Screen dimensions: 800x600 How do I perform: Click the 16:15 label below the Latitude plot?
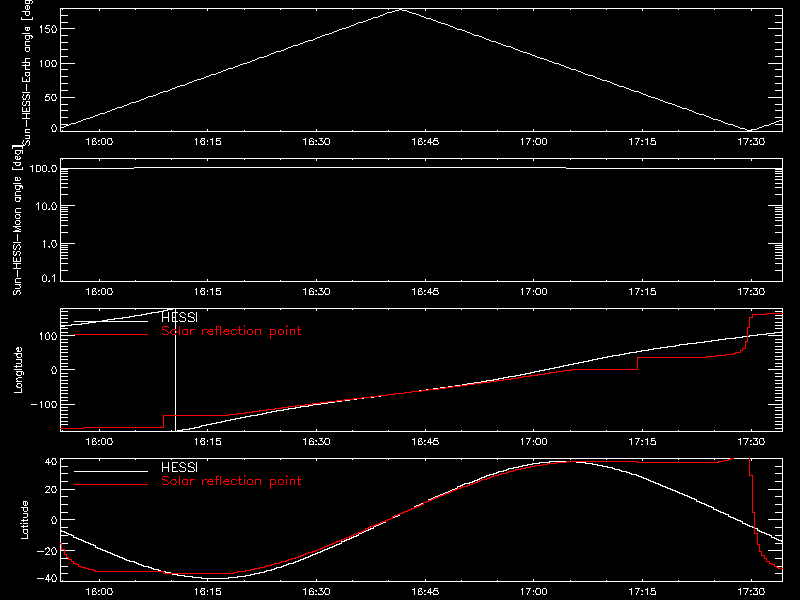point(208,591)
